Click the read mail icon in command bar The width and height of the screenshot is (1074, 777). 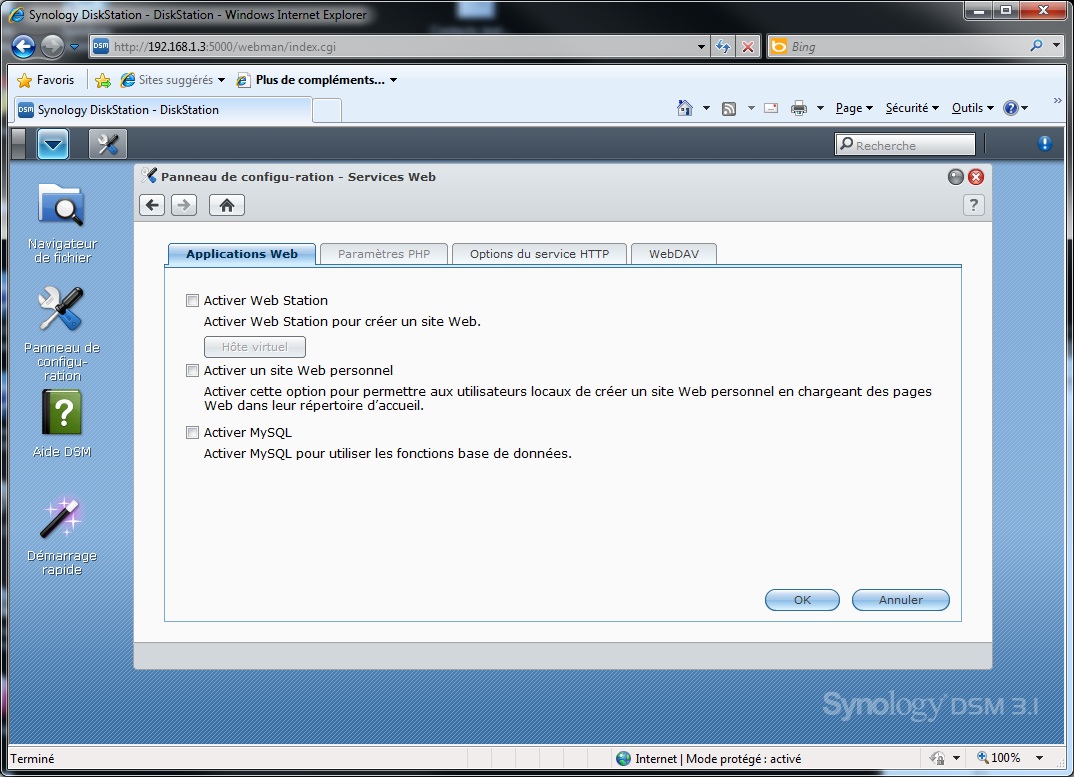pyautogui.click(x=771, y=108)
